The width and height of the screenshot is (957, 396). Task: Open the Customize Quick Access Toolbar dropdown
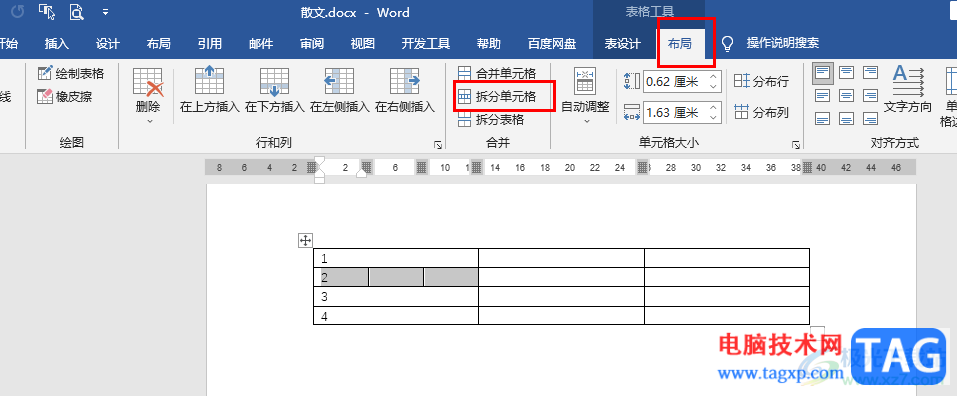point(106,12)
